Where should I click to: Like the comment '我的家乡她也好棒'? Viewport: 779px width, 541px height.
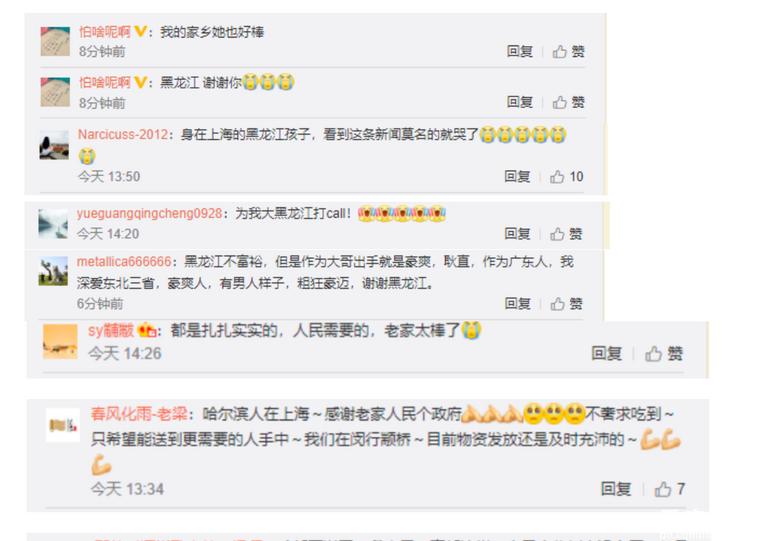click(x=568, y=51)
